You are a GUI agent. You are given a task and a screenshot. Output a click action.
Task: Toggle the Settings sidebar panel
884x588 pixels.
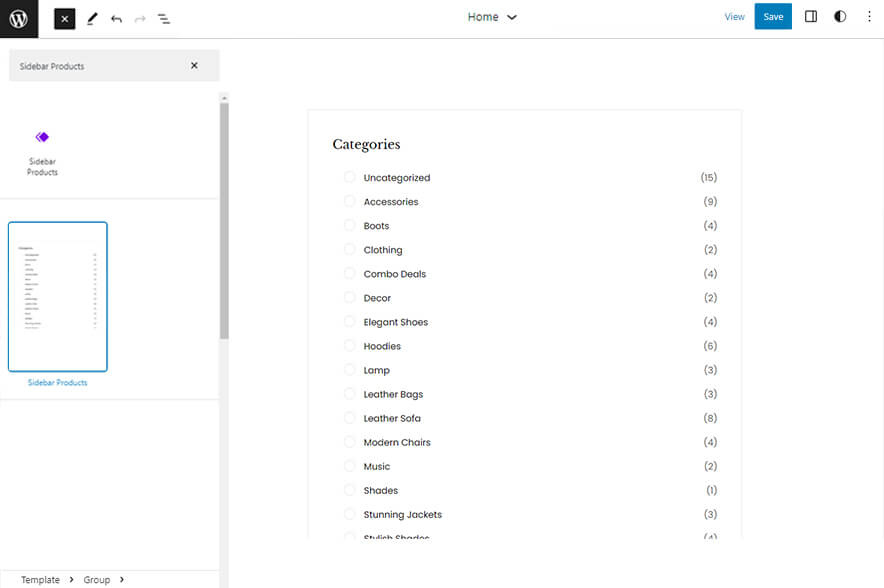click(811, 17)
